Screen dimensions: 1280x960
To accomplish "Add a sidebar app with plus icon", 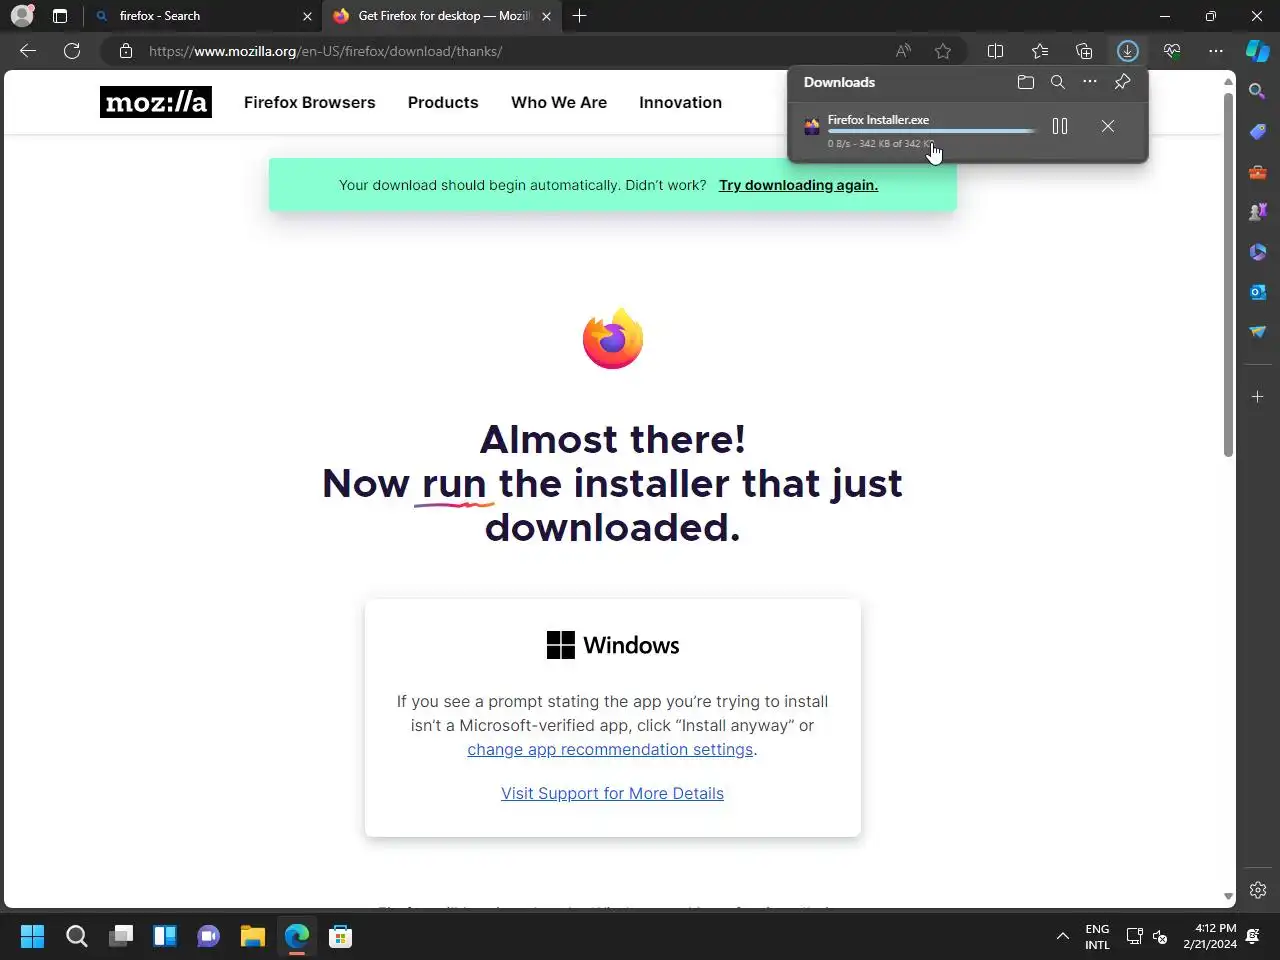I will [1258, 397].
